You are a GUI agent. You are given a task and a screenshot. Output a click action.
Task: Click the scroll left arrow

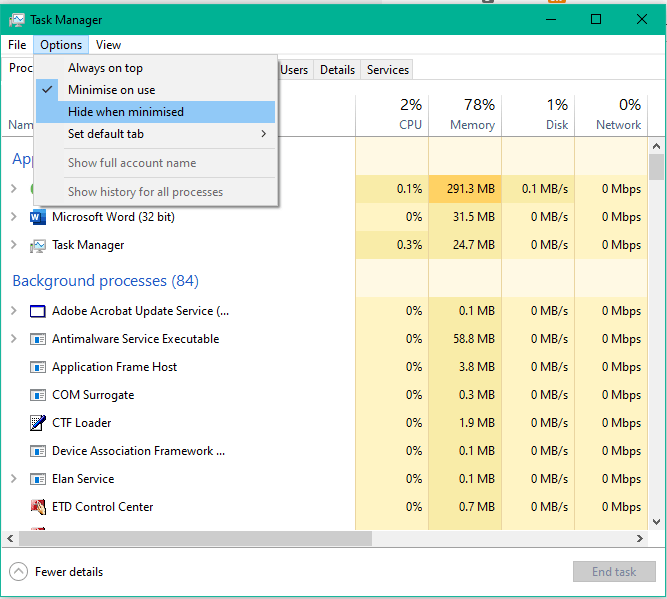pos(10,539)
